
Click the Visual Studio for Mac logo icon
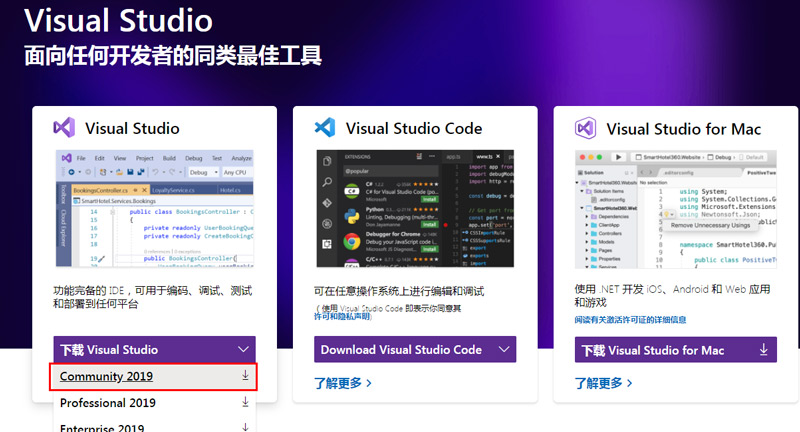pos(586,128)
